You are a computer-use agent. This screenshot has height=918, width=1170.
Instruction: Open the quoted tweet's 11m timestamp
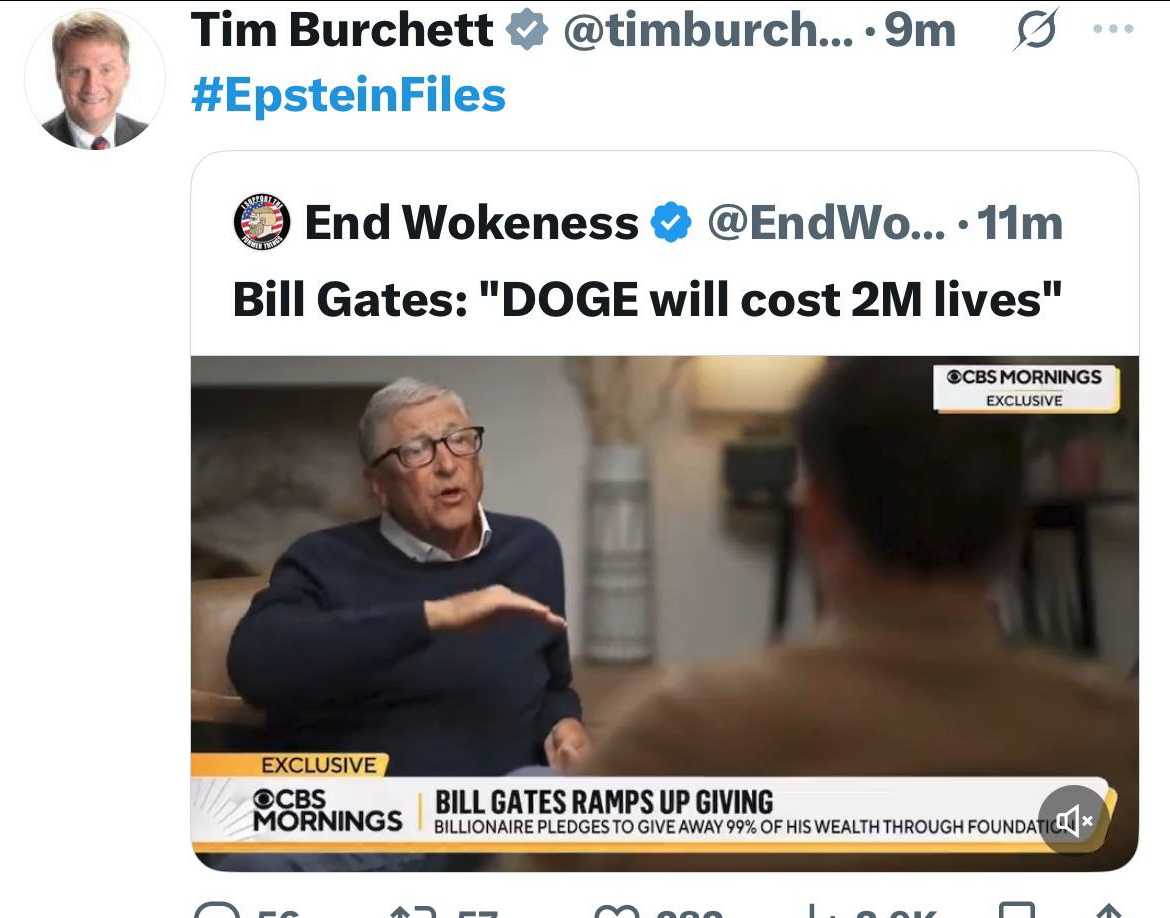1019,222
